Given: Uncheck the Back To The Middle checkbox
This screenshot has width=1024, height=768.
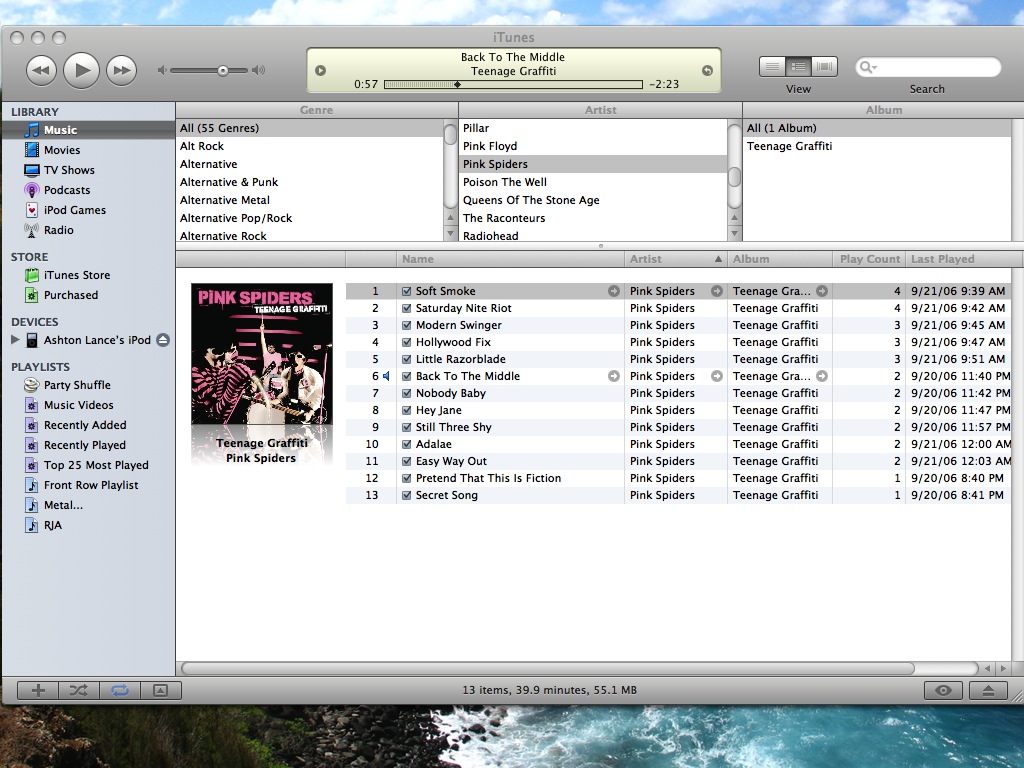Looking at the screenshot, I should click(406, 376).
